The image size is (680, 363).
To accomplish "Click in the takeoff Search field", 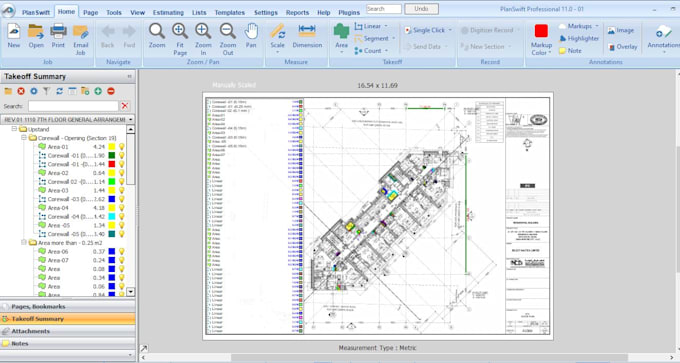I will point(73,106).
